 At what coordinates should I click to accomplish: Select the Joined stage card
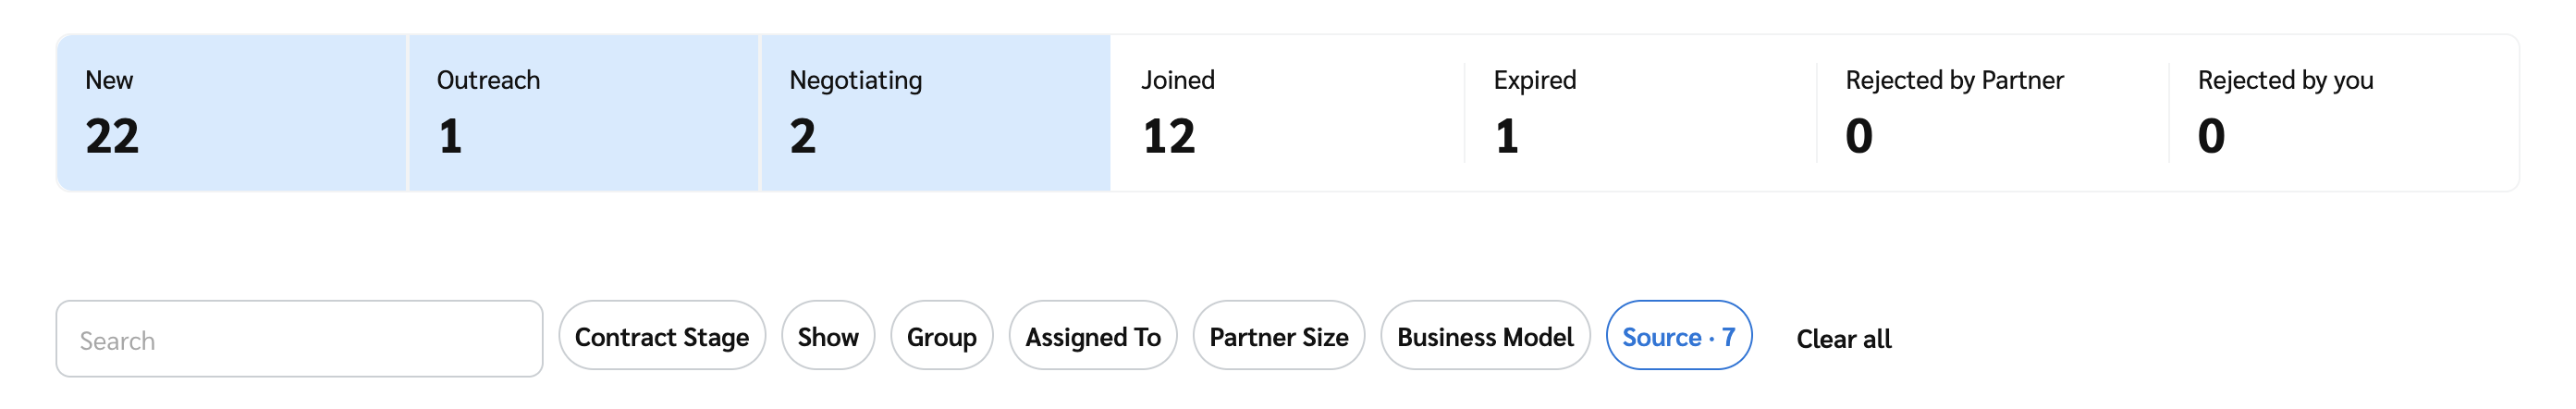coord(1287,112)
